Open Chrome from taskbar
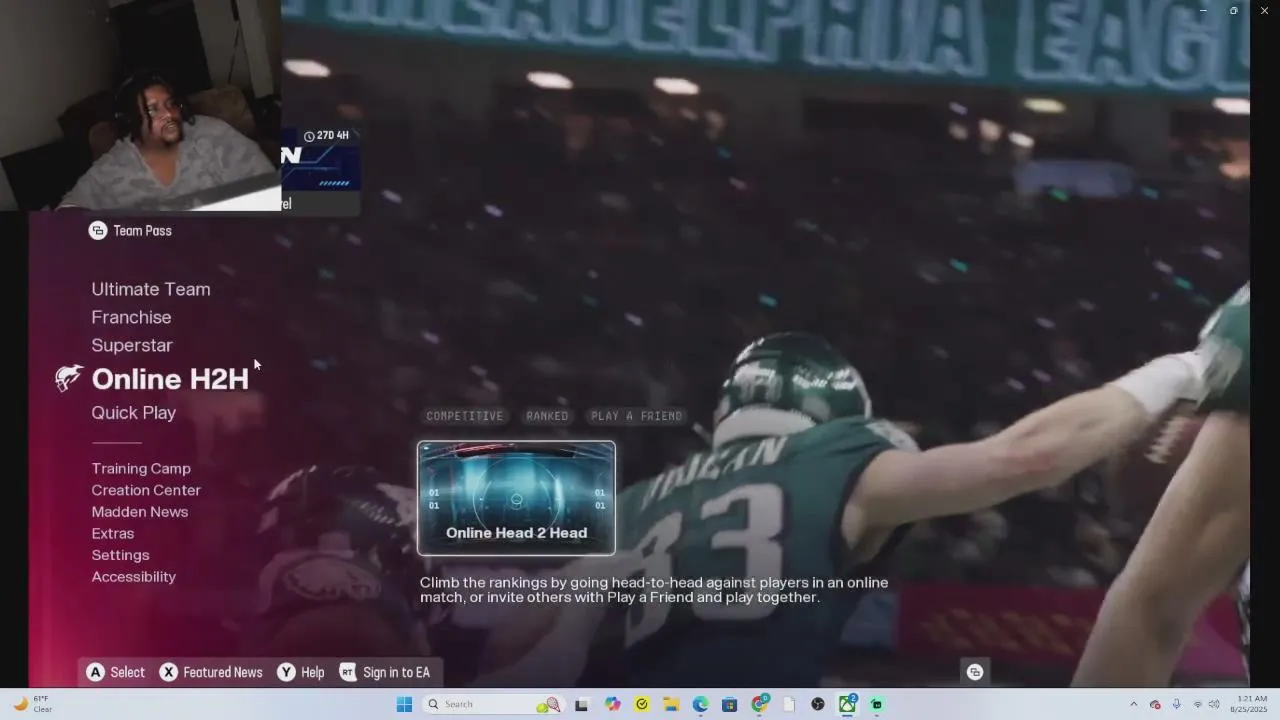 (x=759, y=704)
